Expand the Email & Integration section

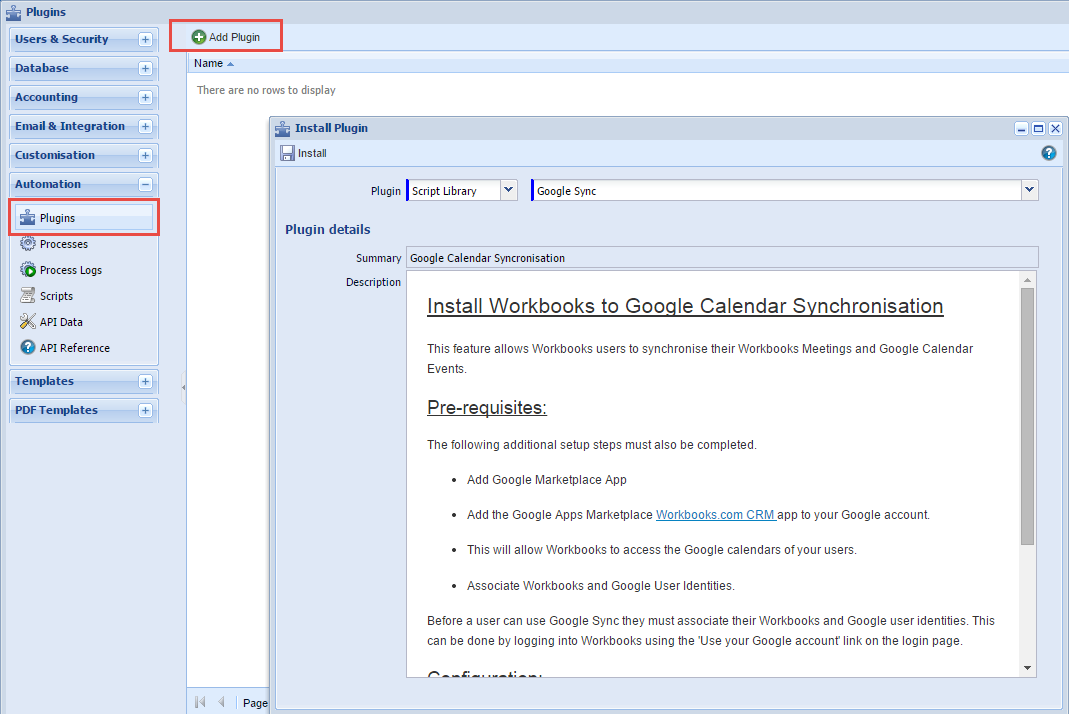[145, 126]
